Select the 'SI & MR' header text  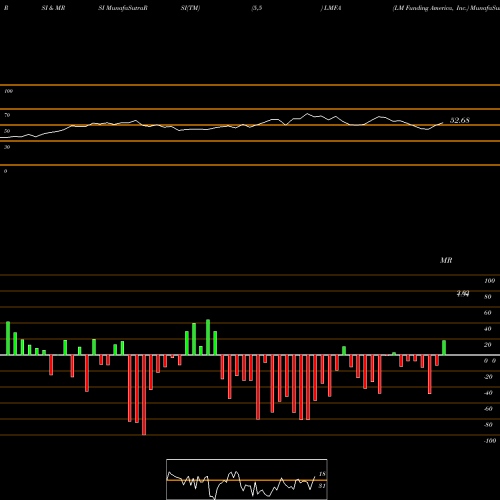[x=53, y=8]
